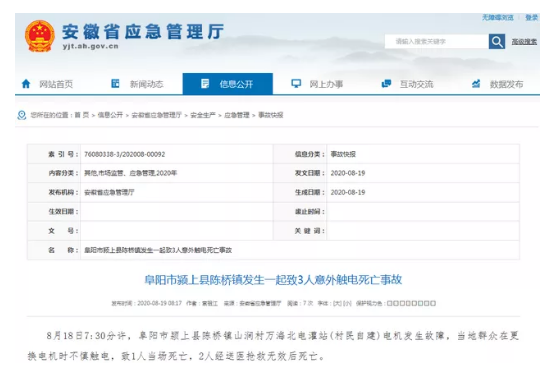Open the 网站首页 navigation tab

47,84
